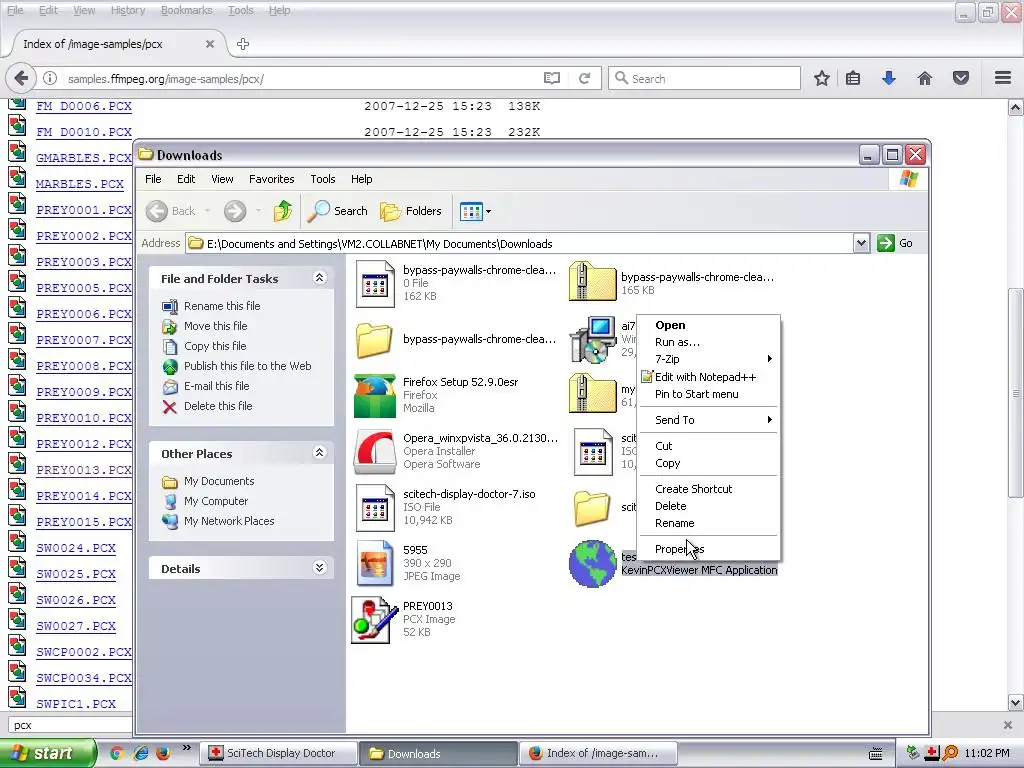1024x768 pixels.
Task: Select the Firefox Setup 52.9.0esr file icon
Action: pyautogui.click(x=374, y=395)
